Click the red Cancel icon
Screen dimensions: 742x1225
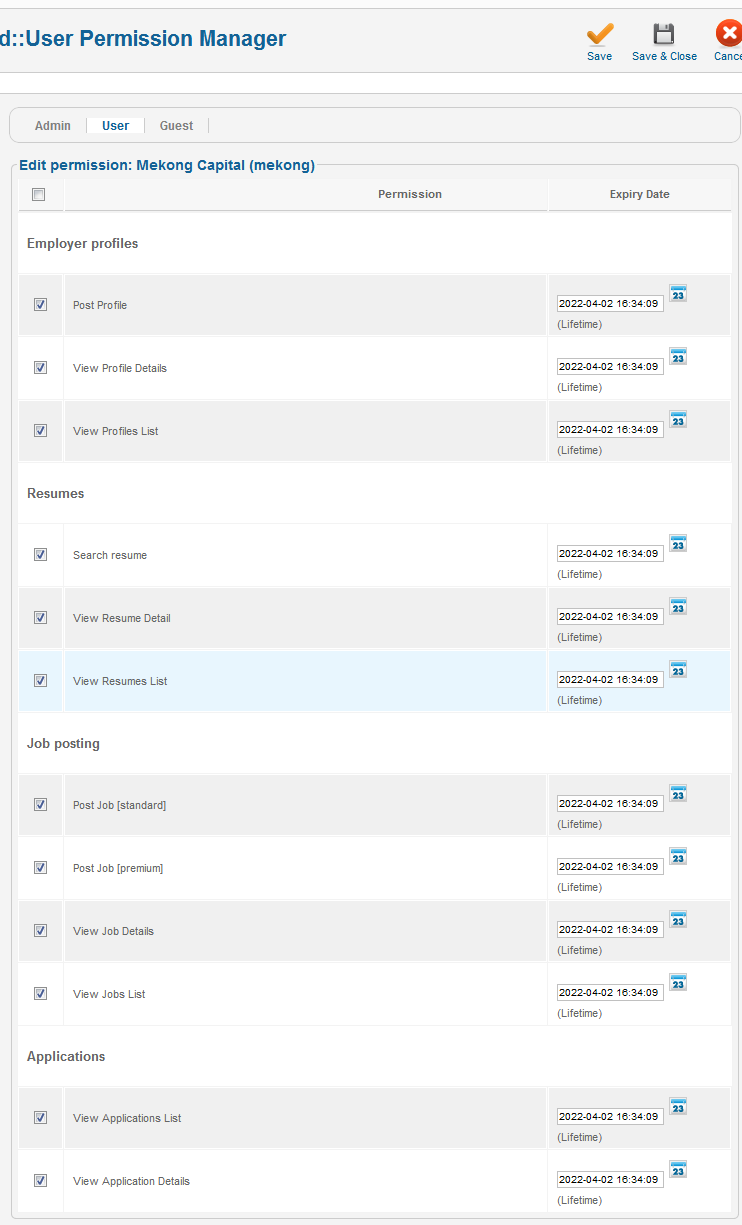729,34
